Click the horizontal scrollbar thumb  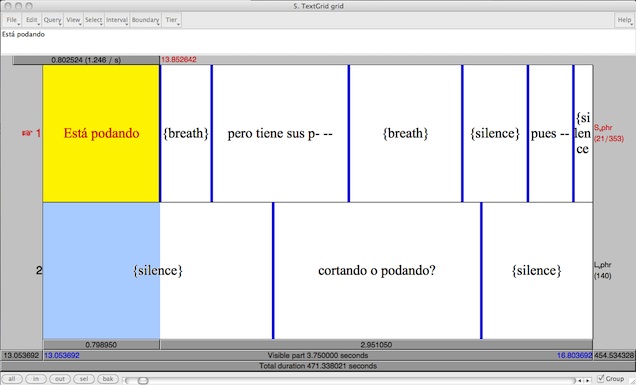tap(143, 381)
